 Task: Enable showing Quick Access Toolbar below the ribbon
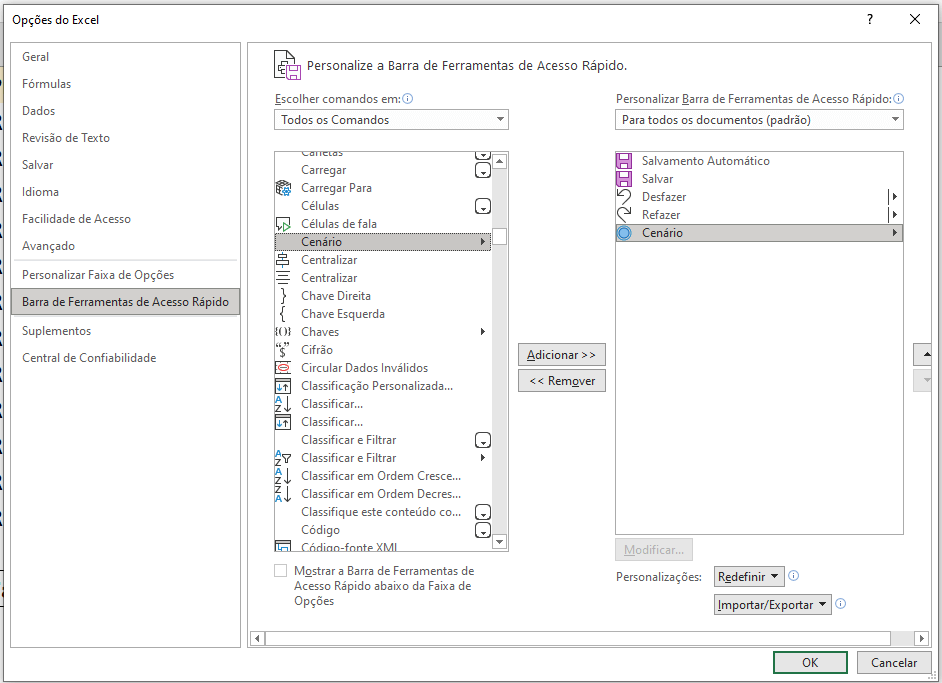[281, 571]
